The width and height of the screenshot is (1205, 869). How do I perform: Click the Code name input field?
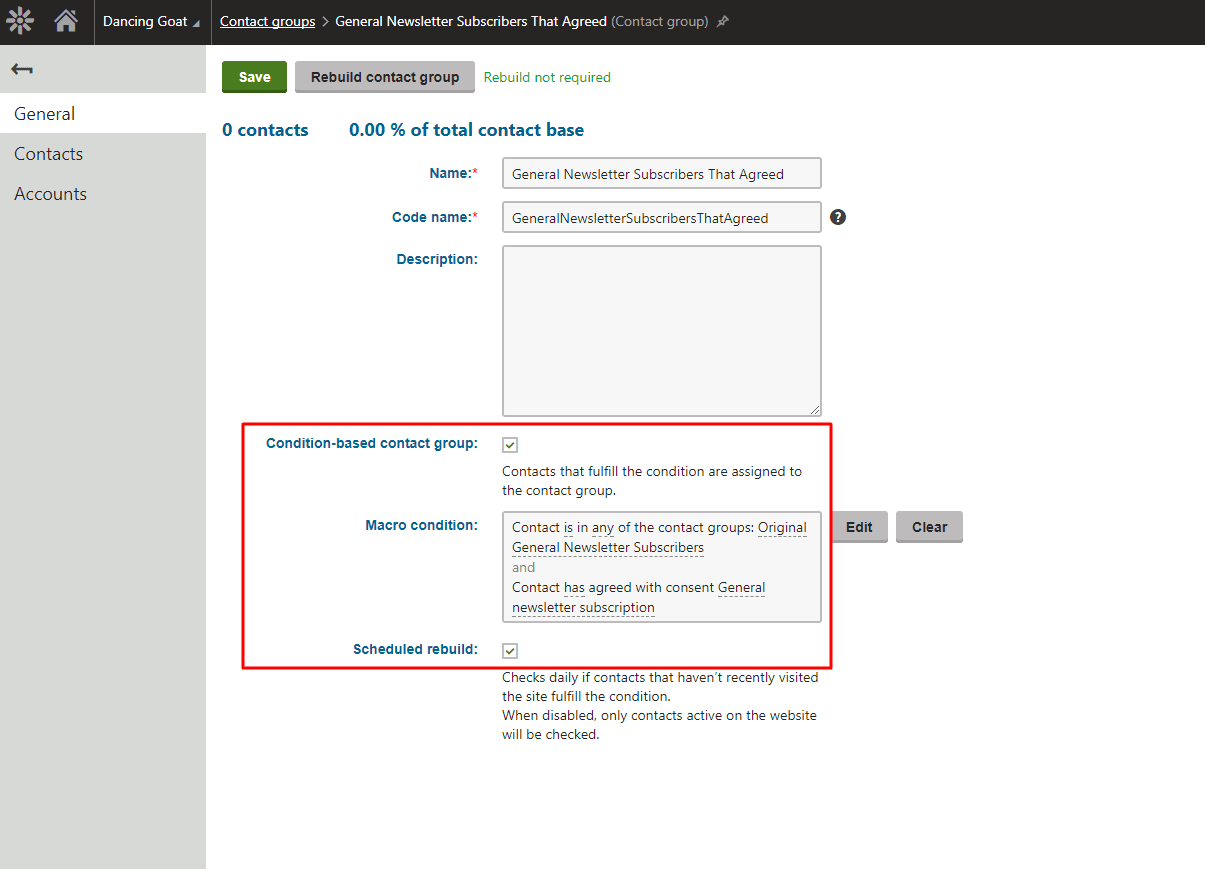pyautogui.click(x=661, y=217)
